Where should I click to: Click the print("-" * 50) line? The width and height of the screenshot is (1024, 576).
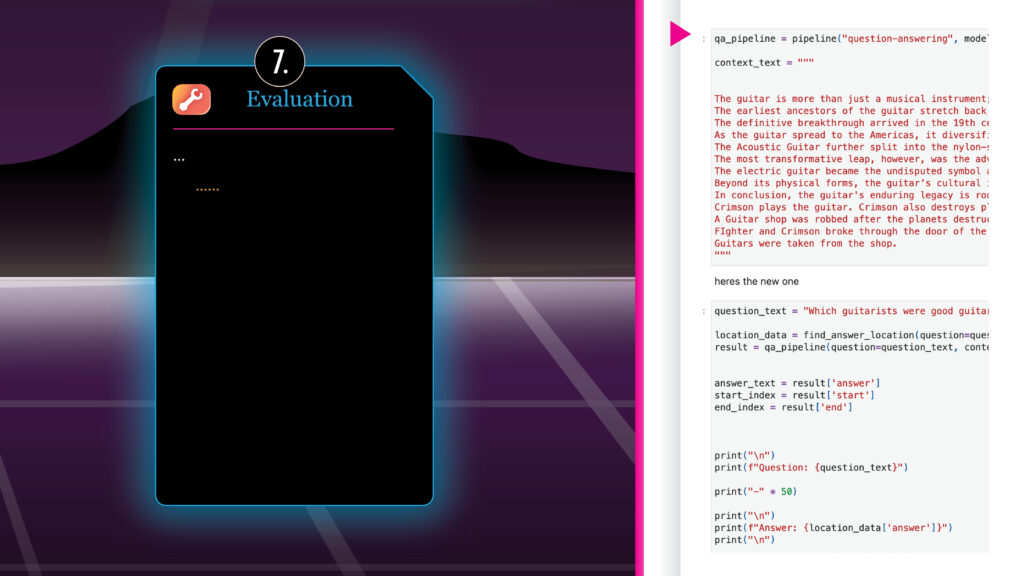click(755, 492)
